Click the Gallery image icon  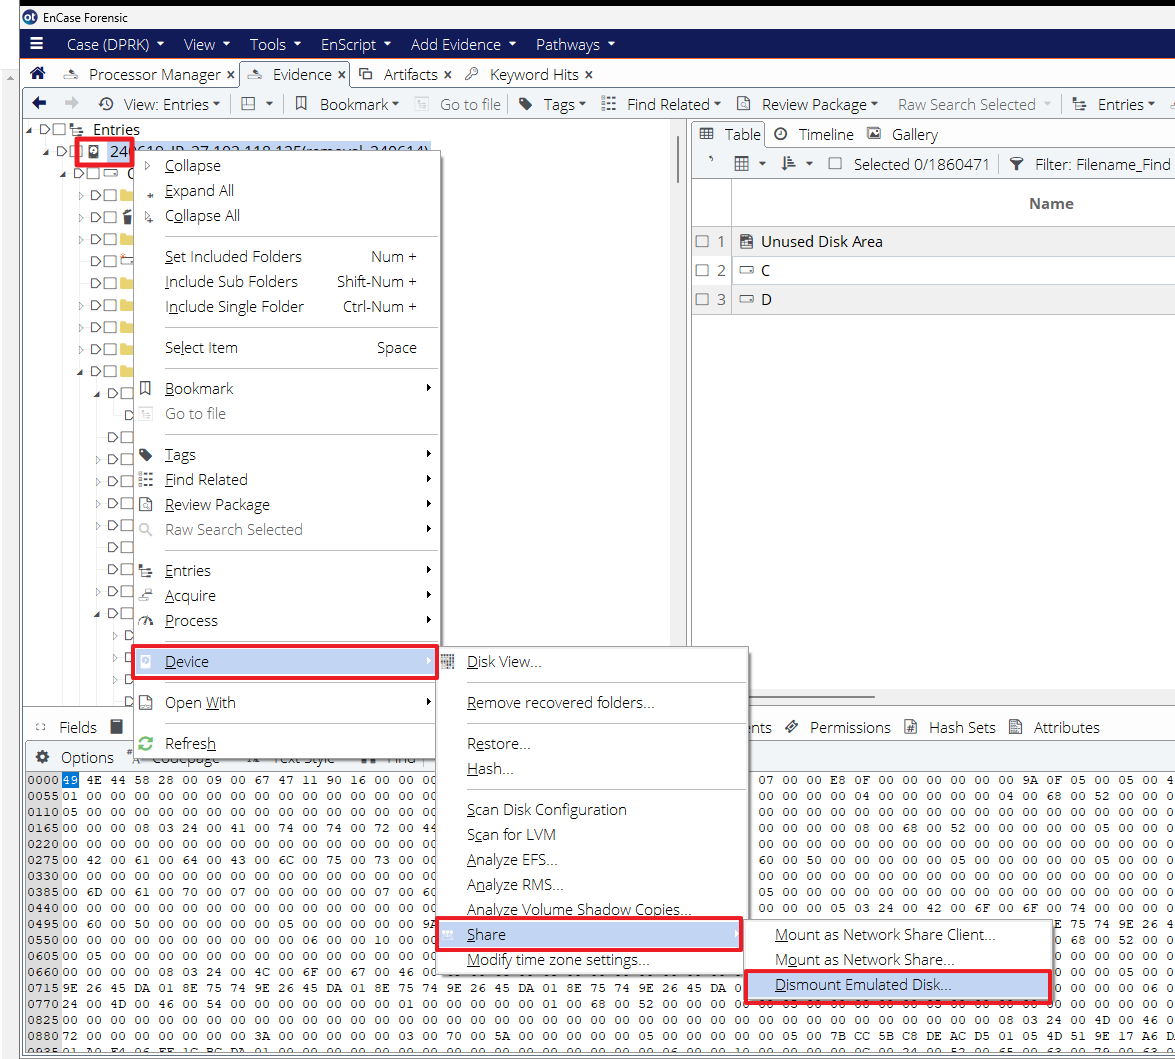[874, 134]
